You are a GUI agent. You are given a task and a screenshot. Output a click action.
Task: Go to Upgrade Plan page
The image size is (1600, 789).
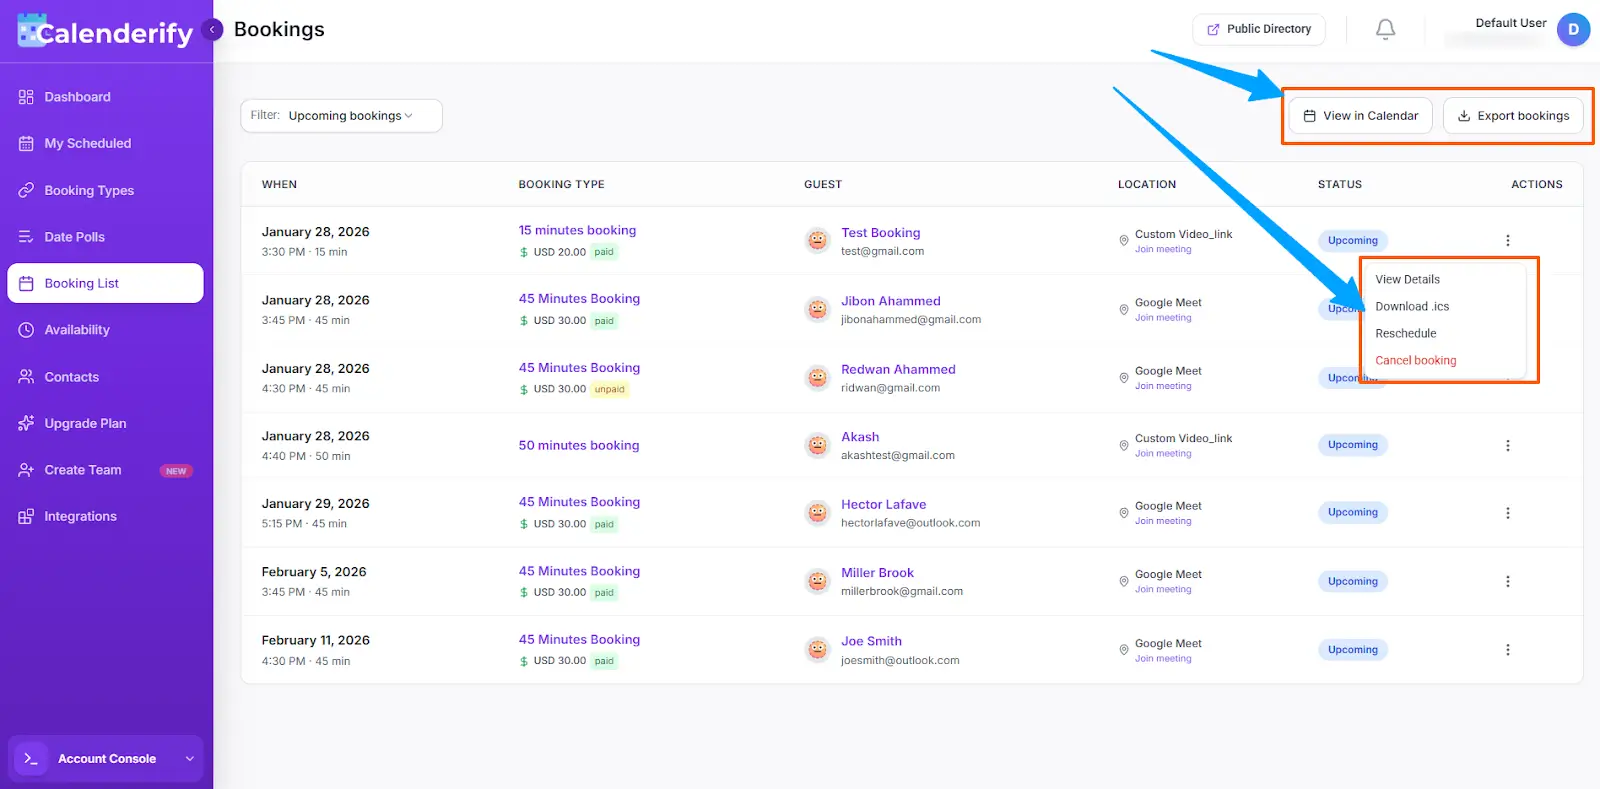click(106, 423)
